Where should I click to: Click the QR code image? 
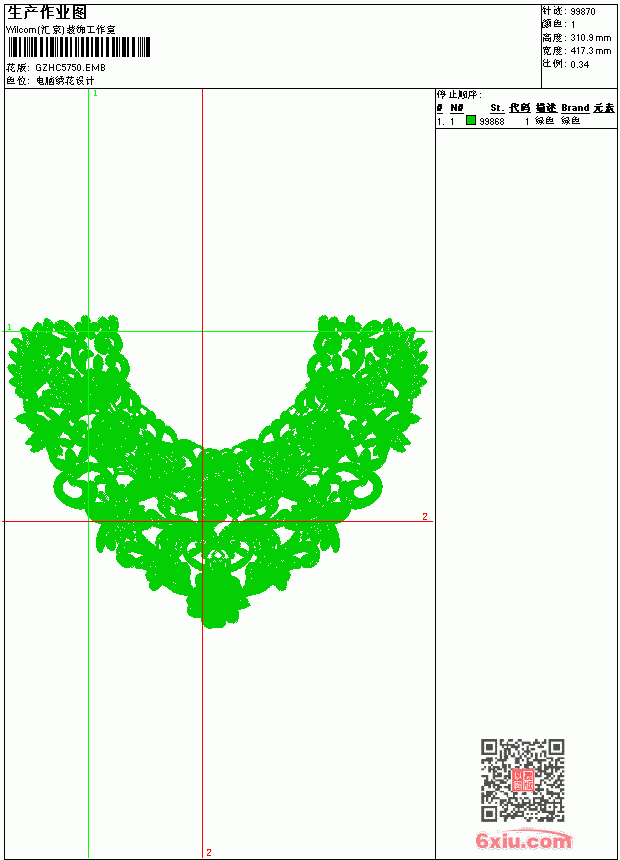[x=523, y=779]
